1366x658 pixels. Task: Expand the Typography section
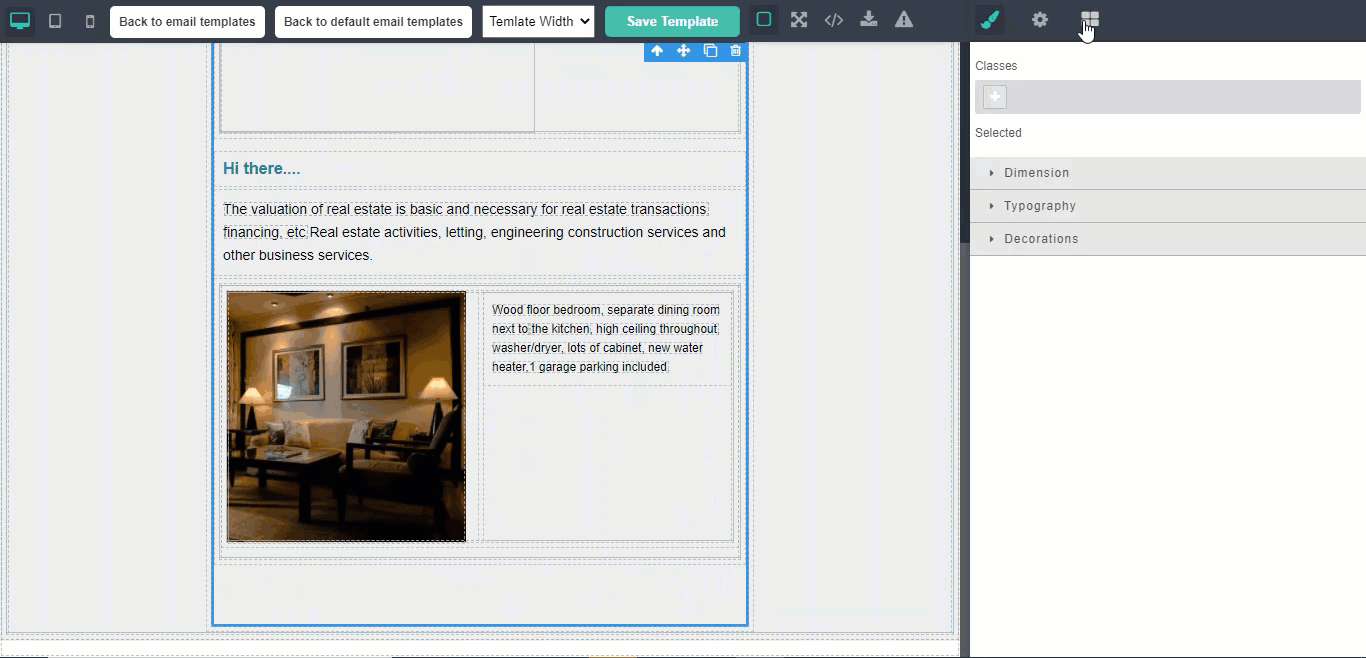1039,206
